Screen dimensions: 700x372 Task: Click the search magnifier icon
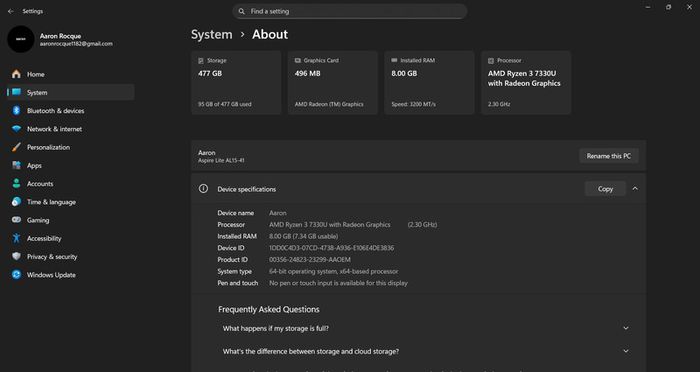[x=242, y=11]
